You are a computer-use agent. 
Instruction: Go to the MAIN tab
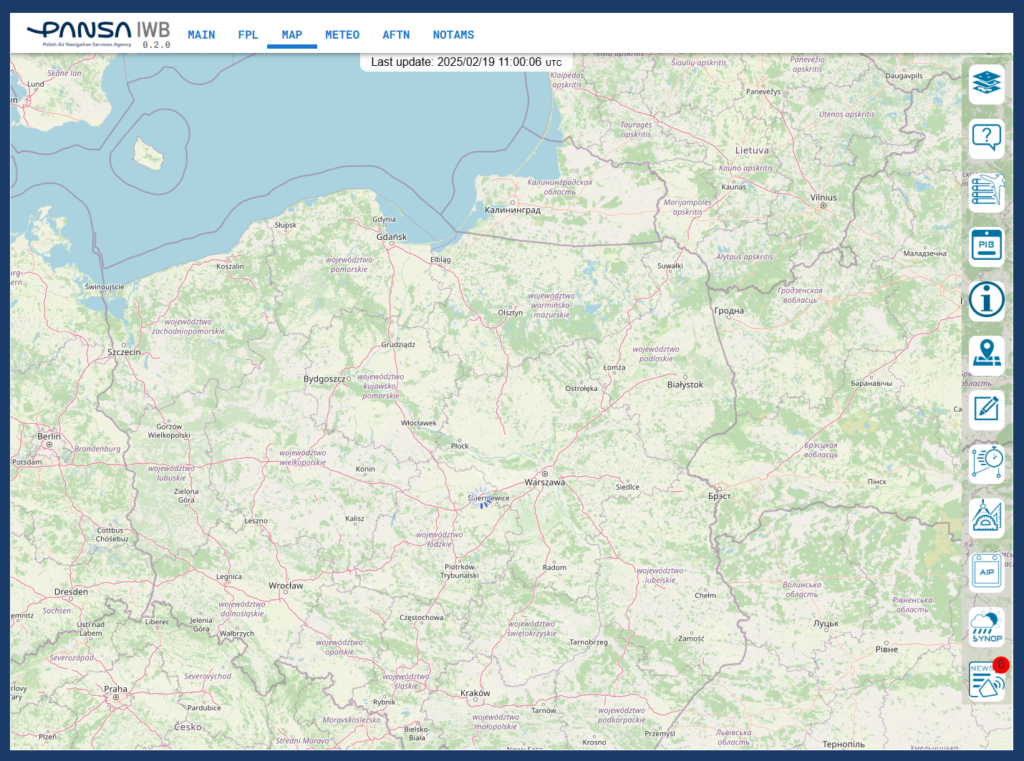click(201, 35)
